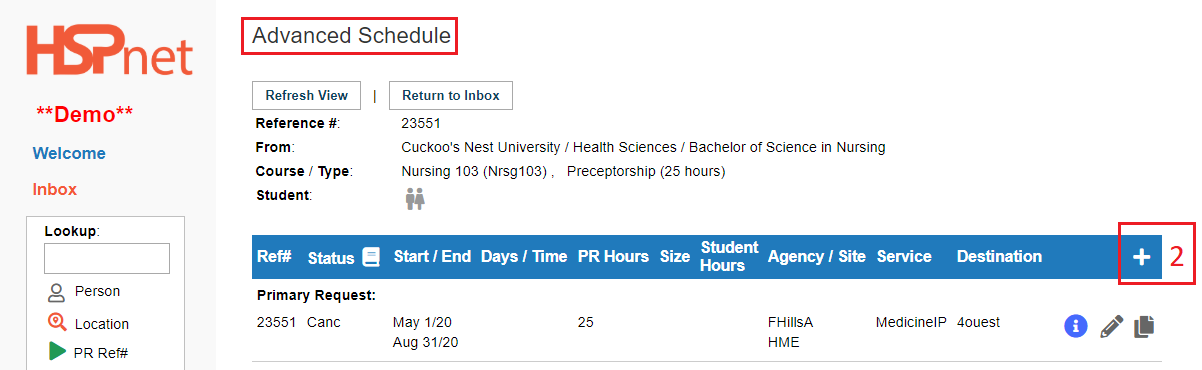The image size is (1202, 370).
Task: Click the status legend book icon
Action: [x=371, y=257]
